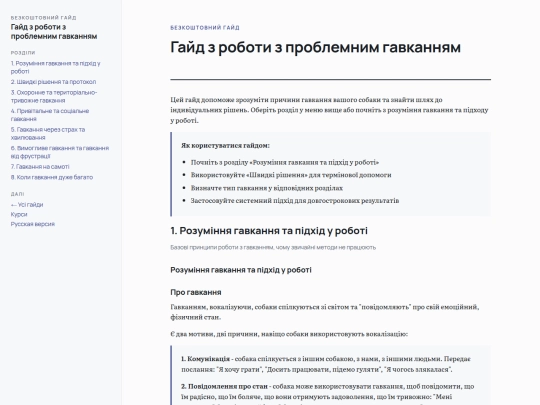Click the bold term 1. Комунікація
Screen dimensions: 540x405
tap(206, 359)
